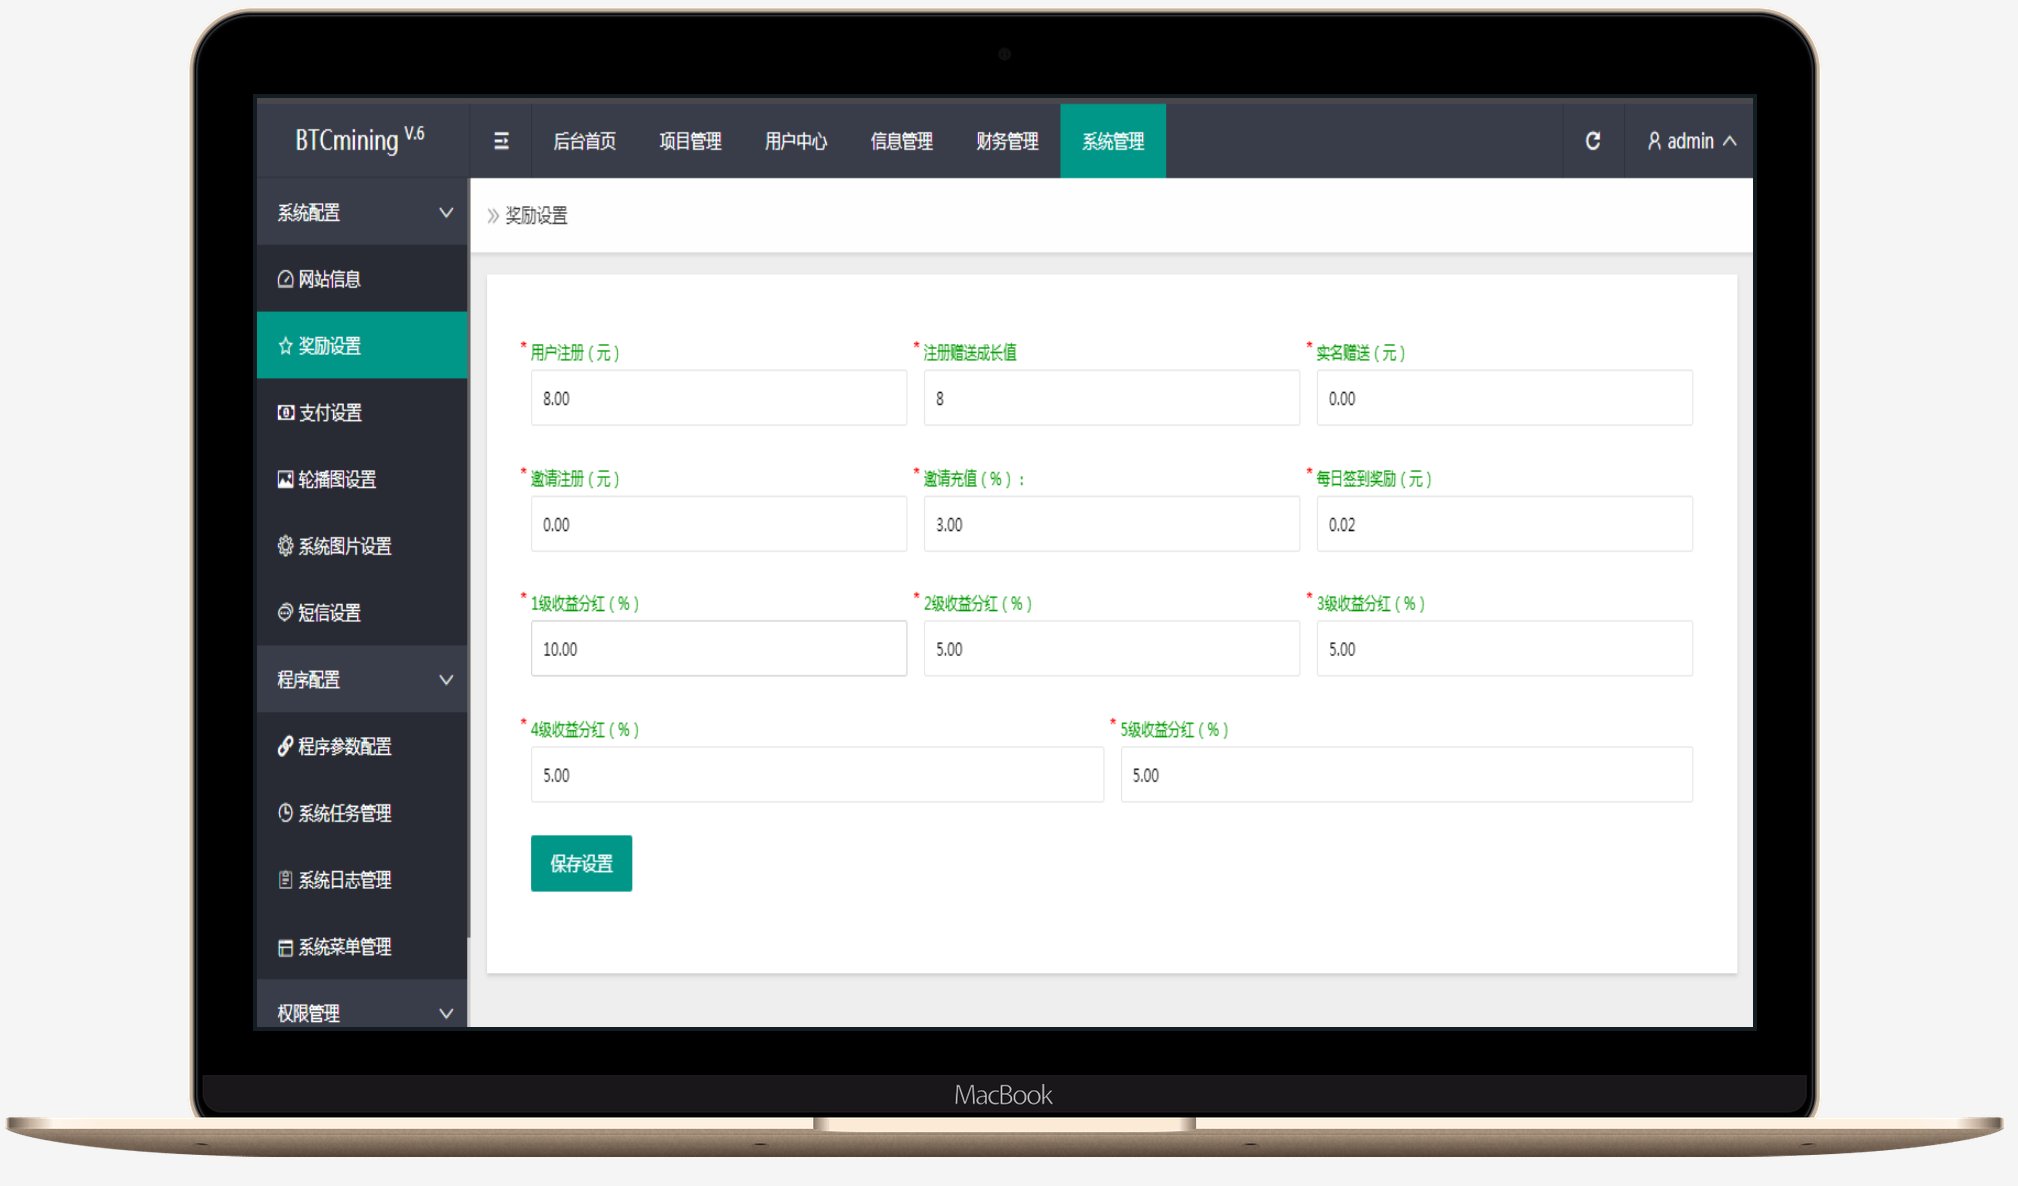
Task: Toggle the sidebar collapse hamburger icon
Action: coord(501,141)
